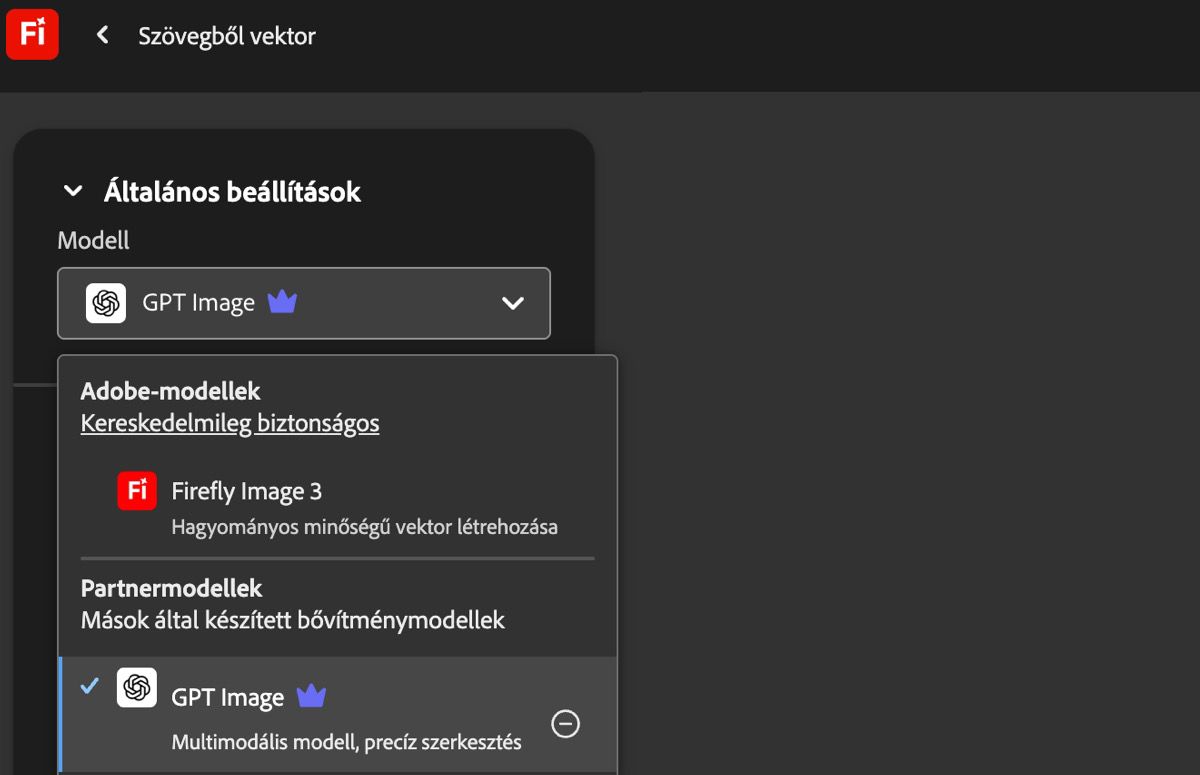
Task: Click the Hagyományos minőségű vektor létrehozása description
Action: click(365, 527)
